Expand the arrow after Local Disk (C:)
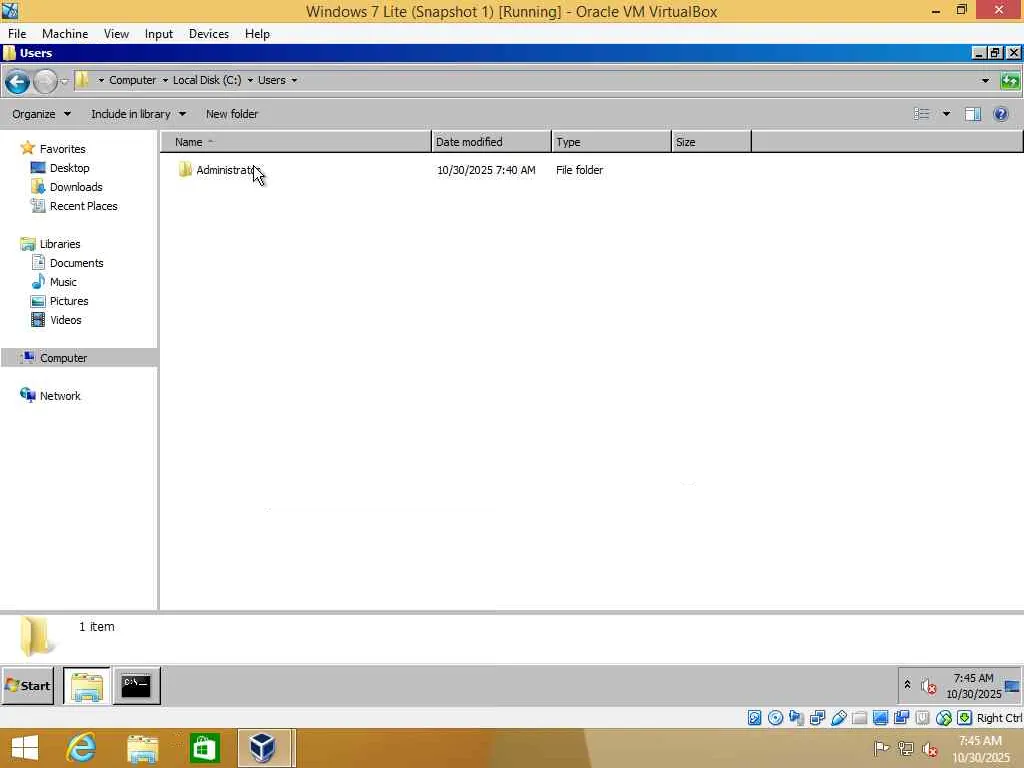Image resolution: width=1024 pixels, height=768 pixels. click(x=250, y=80)
